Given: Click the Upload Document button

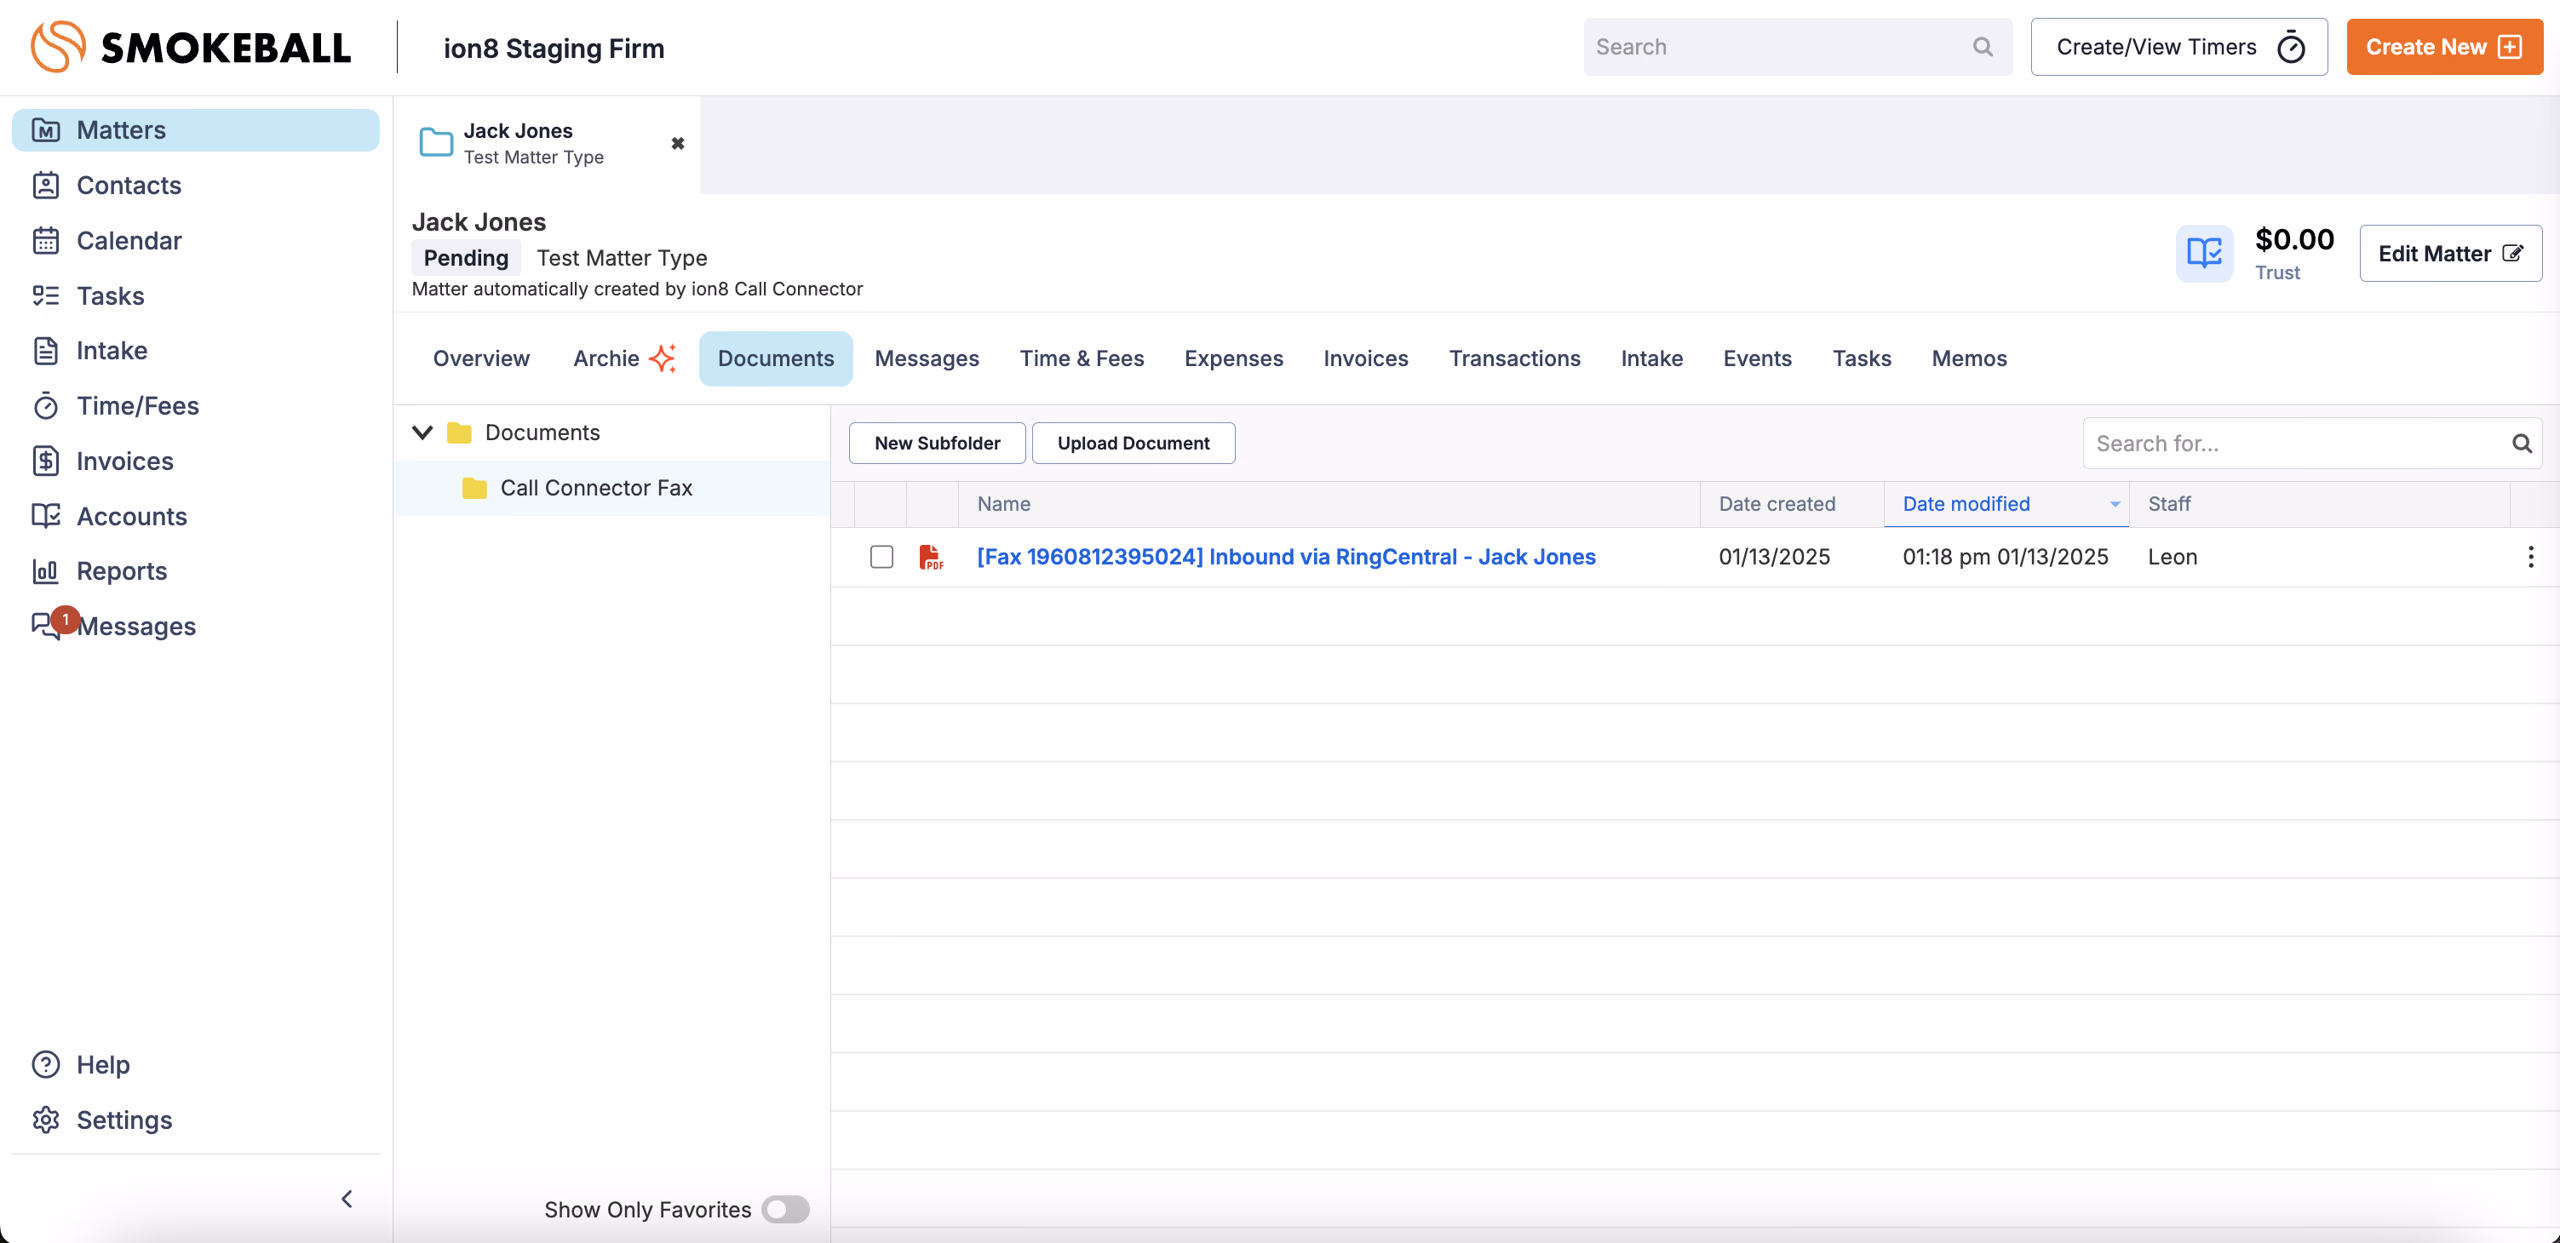Looking at the screenshot, I should click(1133, 443).
